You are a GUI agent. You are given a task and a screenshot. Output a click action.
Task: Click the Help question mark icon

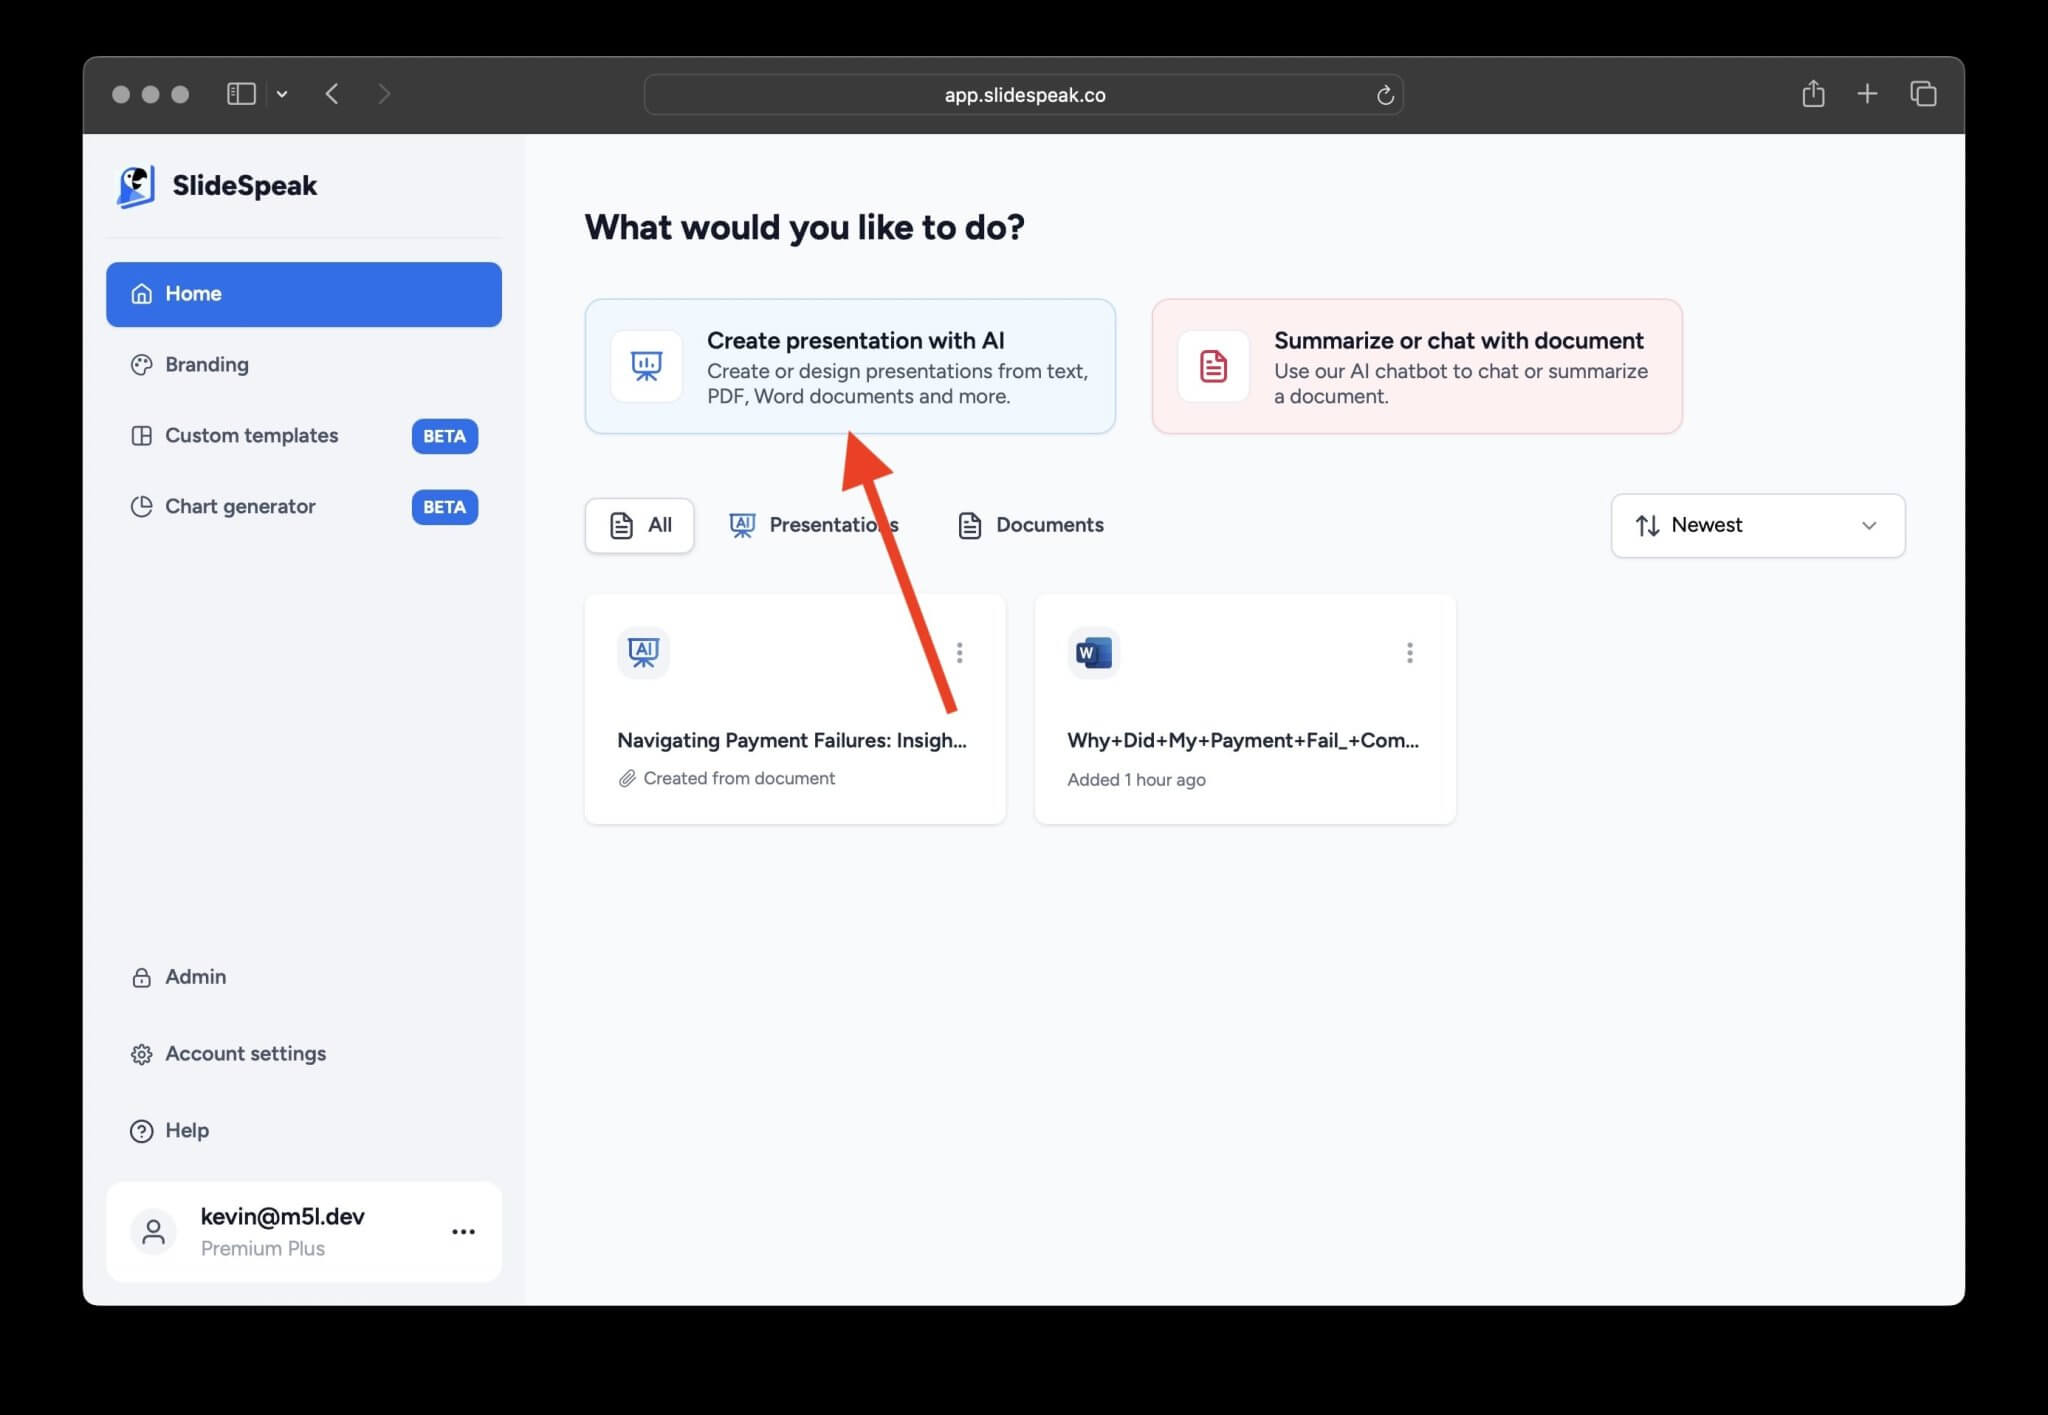tap(141, 1130)
